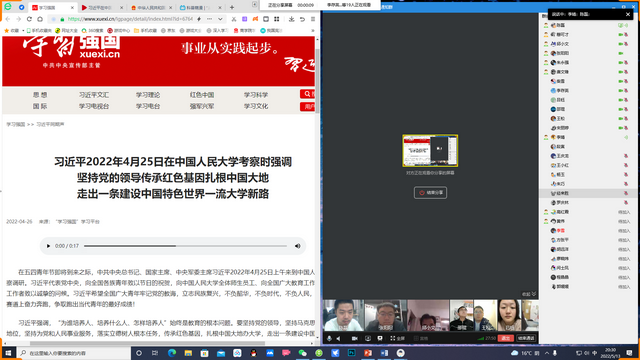
Task: Click the end screen sharing button
Action: [430, 193]
